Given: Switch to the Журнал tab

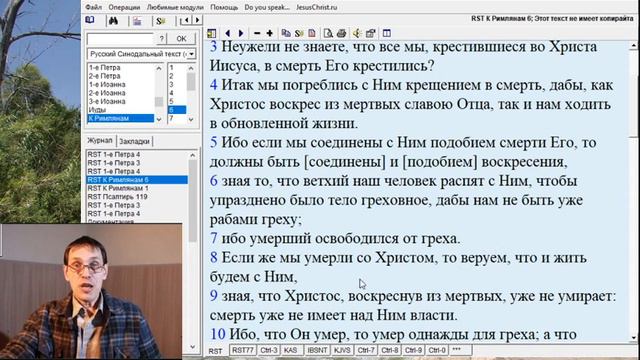Looking at the screenshot, I should click(100, 140).
